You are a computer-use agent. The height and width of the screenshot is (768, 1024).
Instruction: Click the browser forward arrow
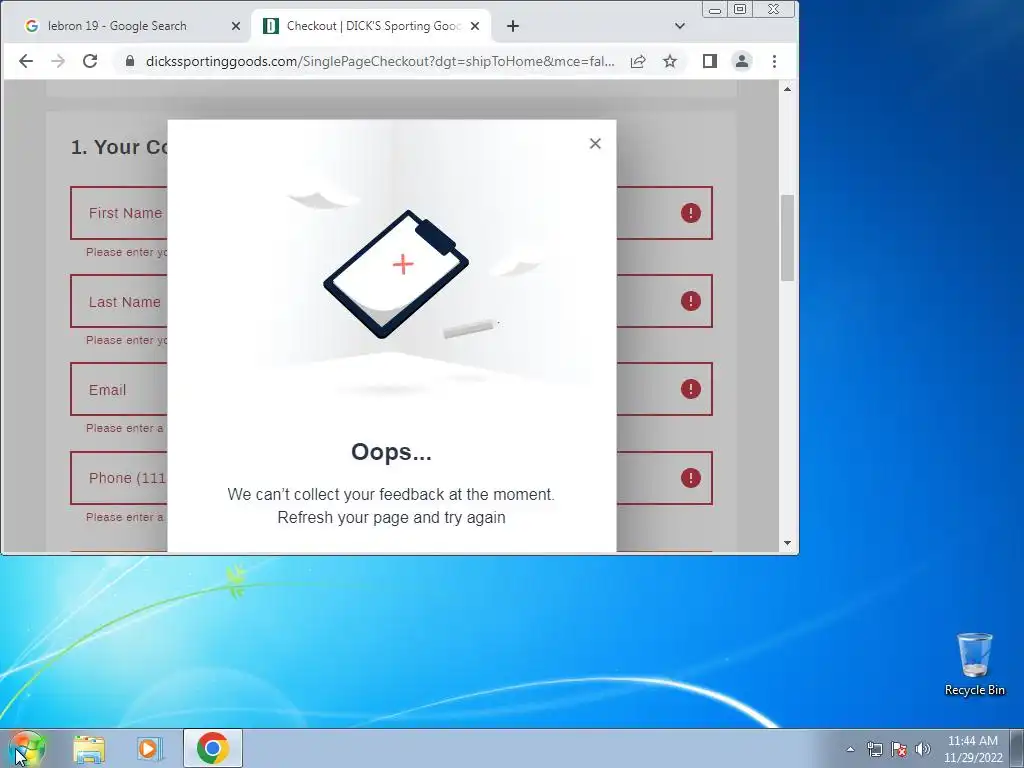pyautogui.click(x=58, y=61)
